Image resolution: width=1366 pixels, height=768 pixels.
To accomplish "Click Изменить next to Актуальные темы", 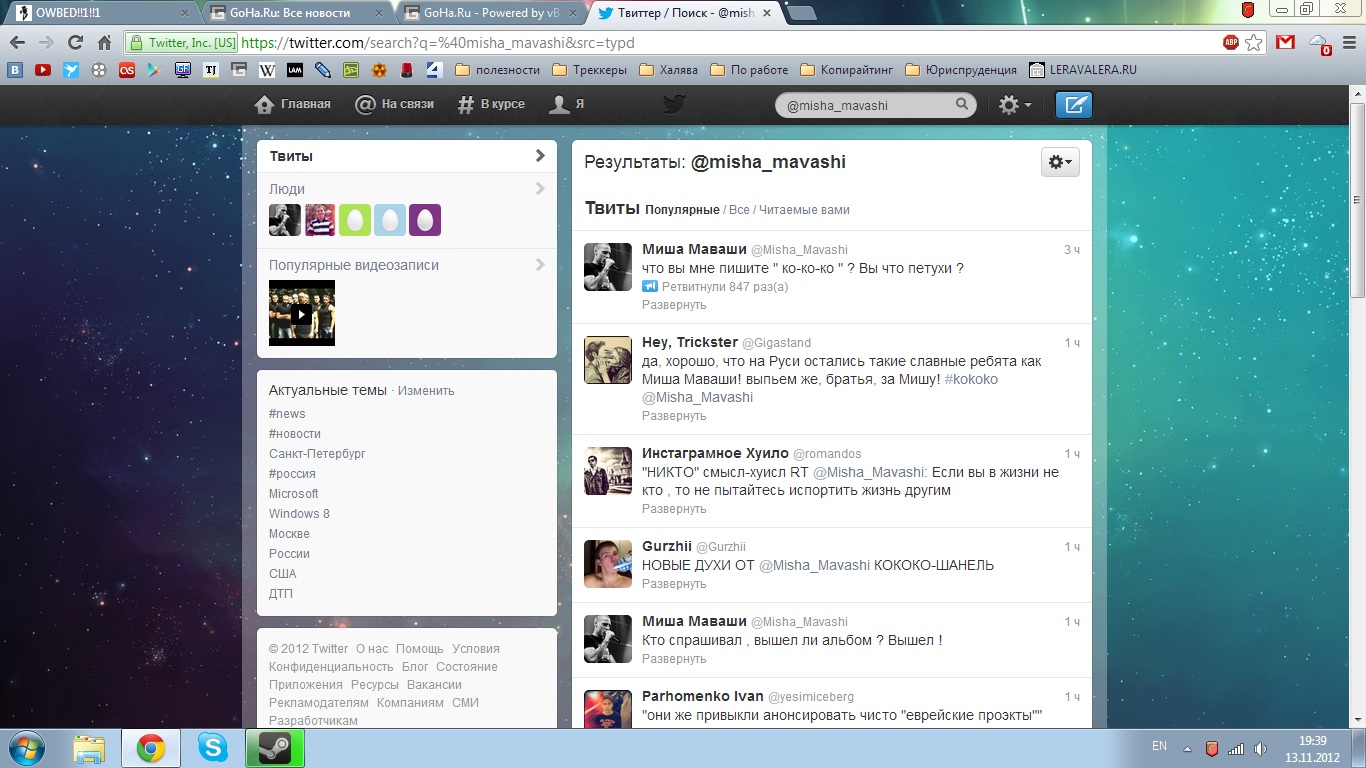I will pyautogui.click(x=426, y=391).
